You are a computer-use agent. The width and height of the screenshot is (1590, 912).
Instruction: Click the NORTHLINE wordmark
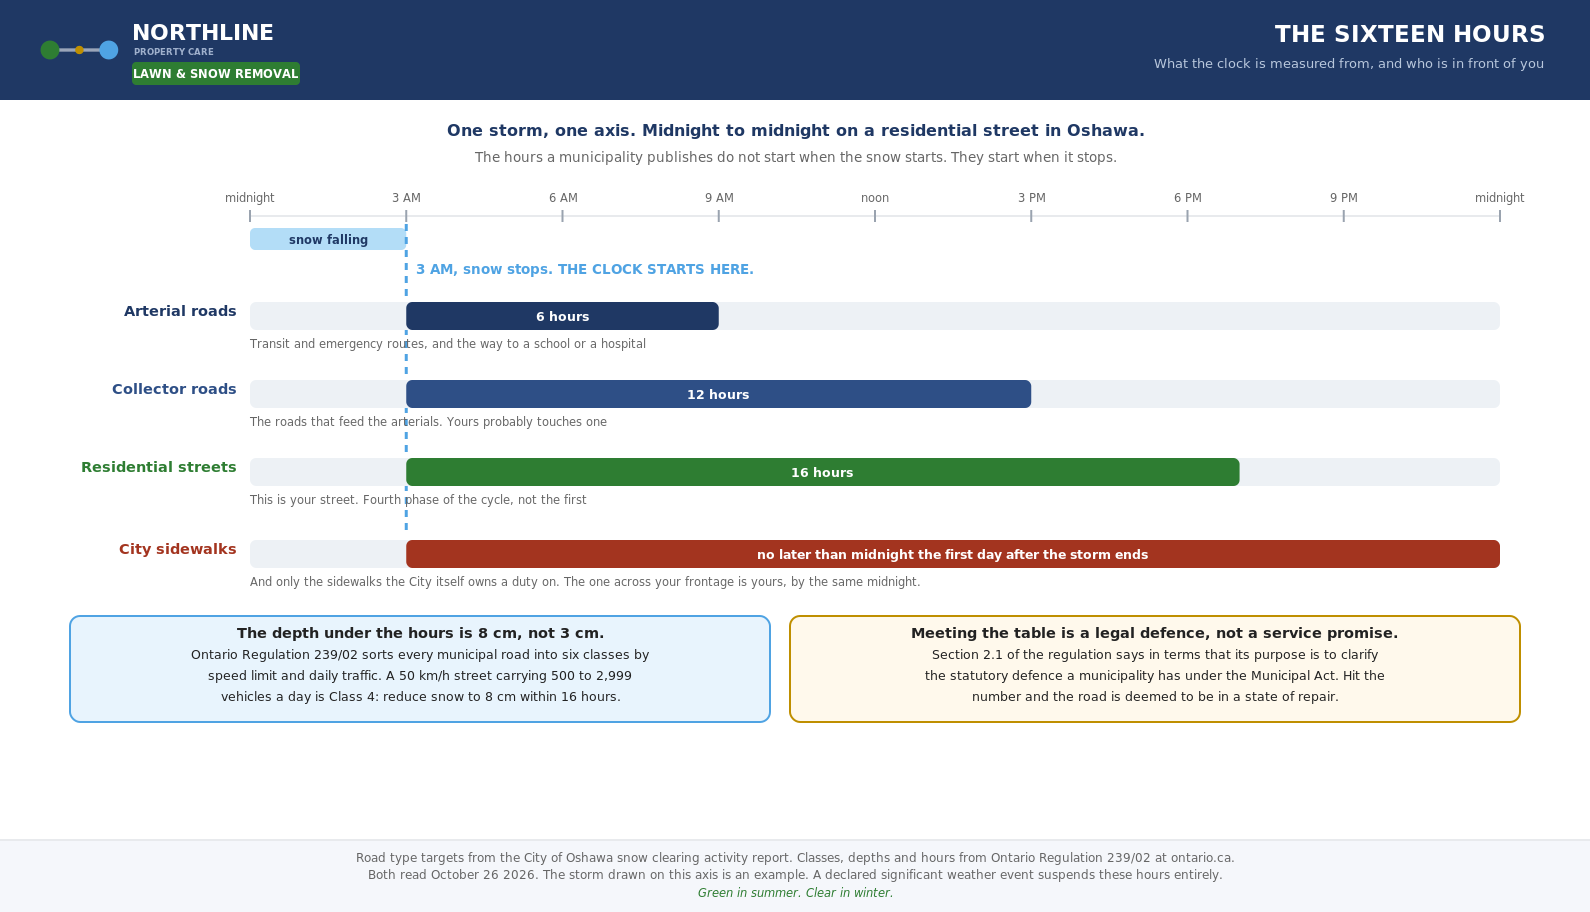coord(203,33)
